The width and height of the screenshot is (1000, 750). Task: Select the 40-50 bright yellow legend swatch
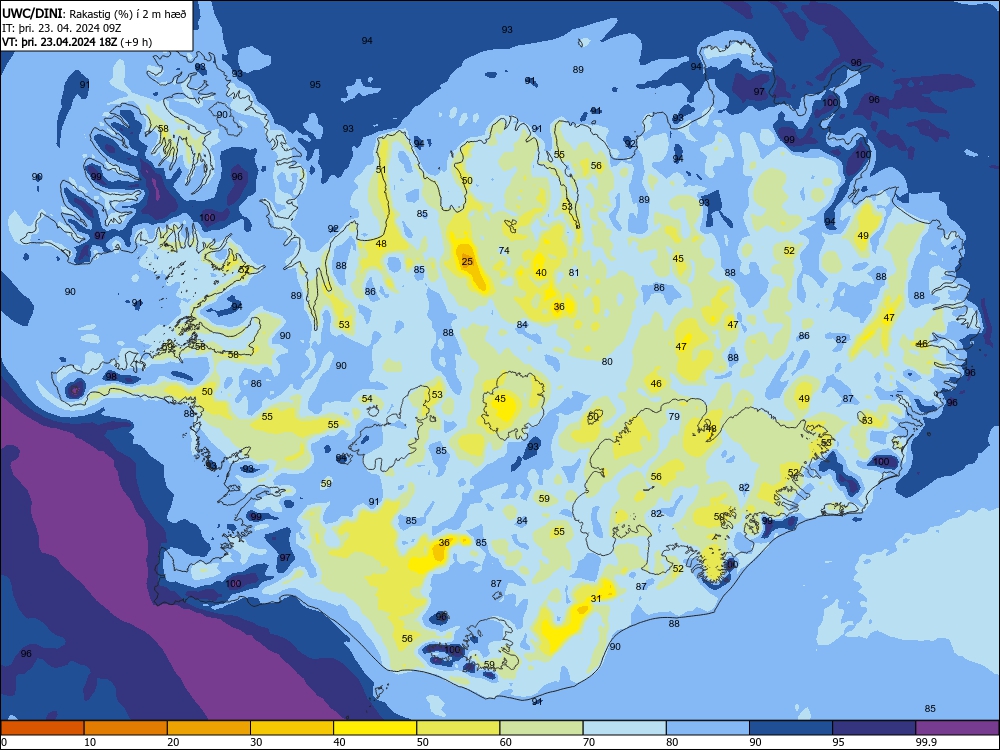[x=375, y=728]
